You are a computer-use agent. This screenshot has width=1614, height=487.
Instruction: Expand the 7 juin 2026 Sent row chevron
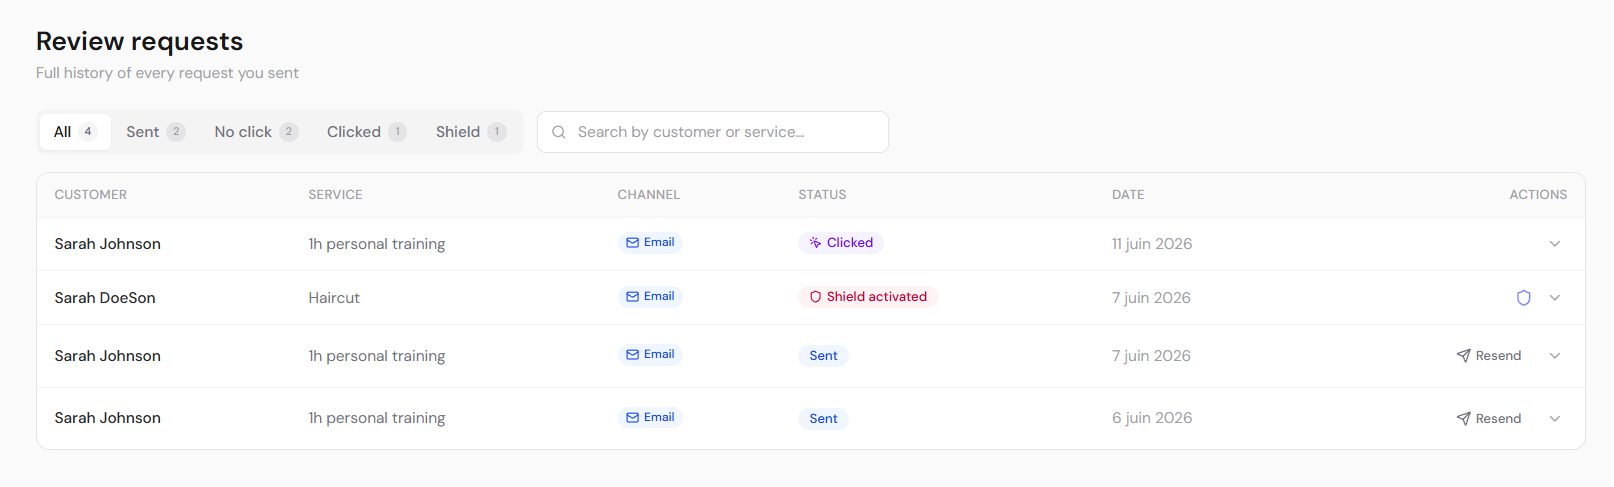tap(1555, 356)
